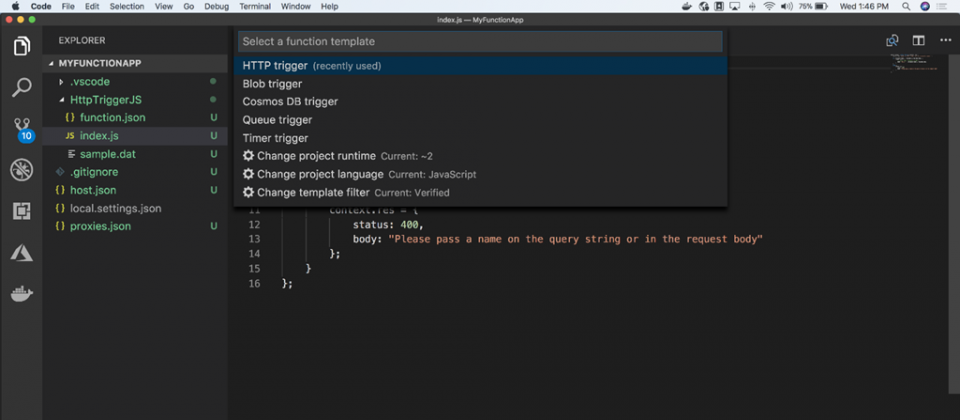Open the Debug view icon
960x420 pixels.
click(21, 171)
